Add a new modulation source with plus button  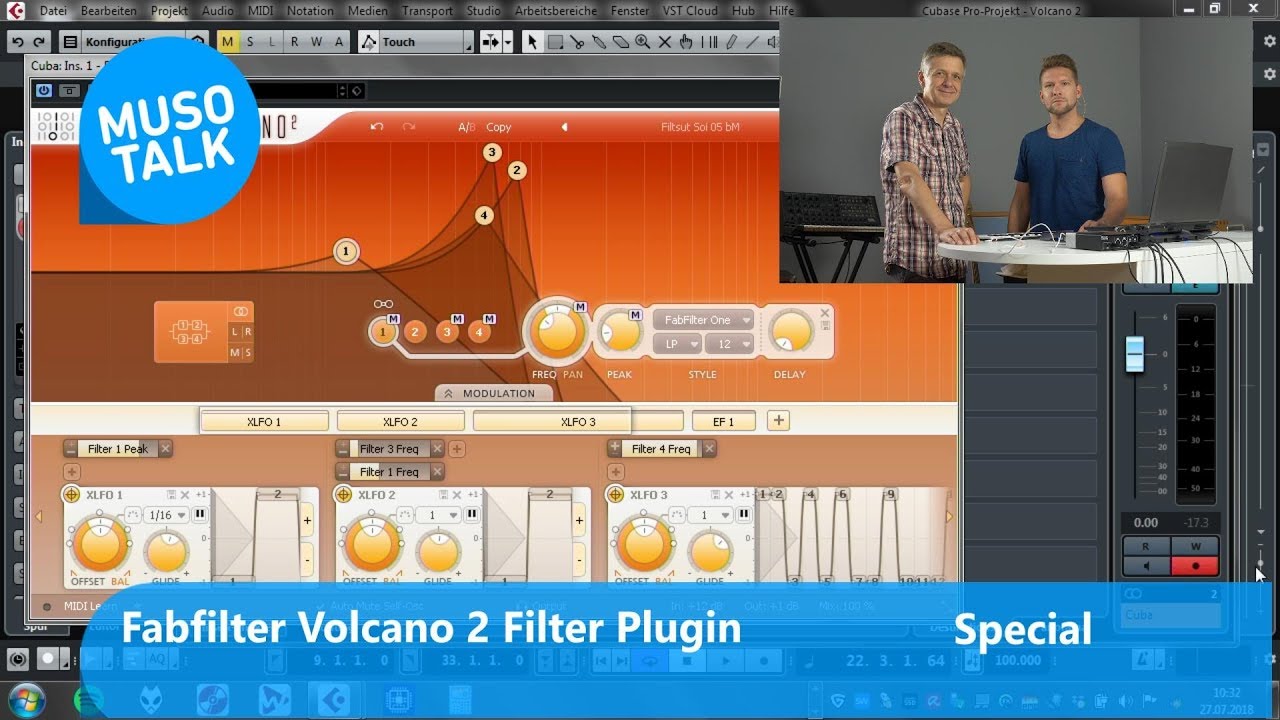pyautogui.click(x=778, y=421)
